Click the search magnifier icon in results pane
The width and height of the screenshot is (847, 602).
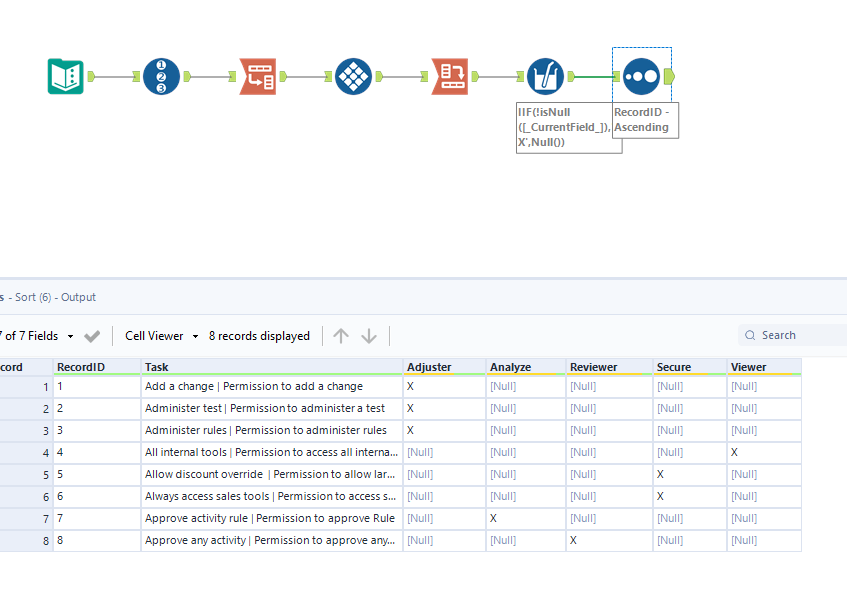(750, 335)
